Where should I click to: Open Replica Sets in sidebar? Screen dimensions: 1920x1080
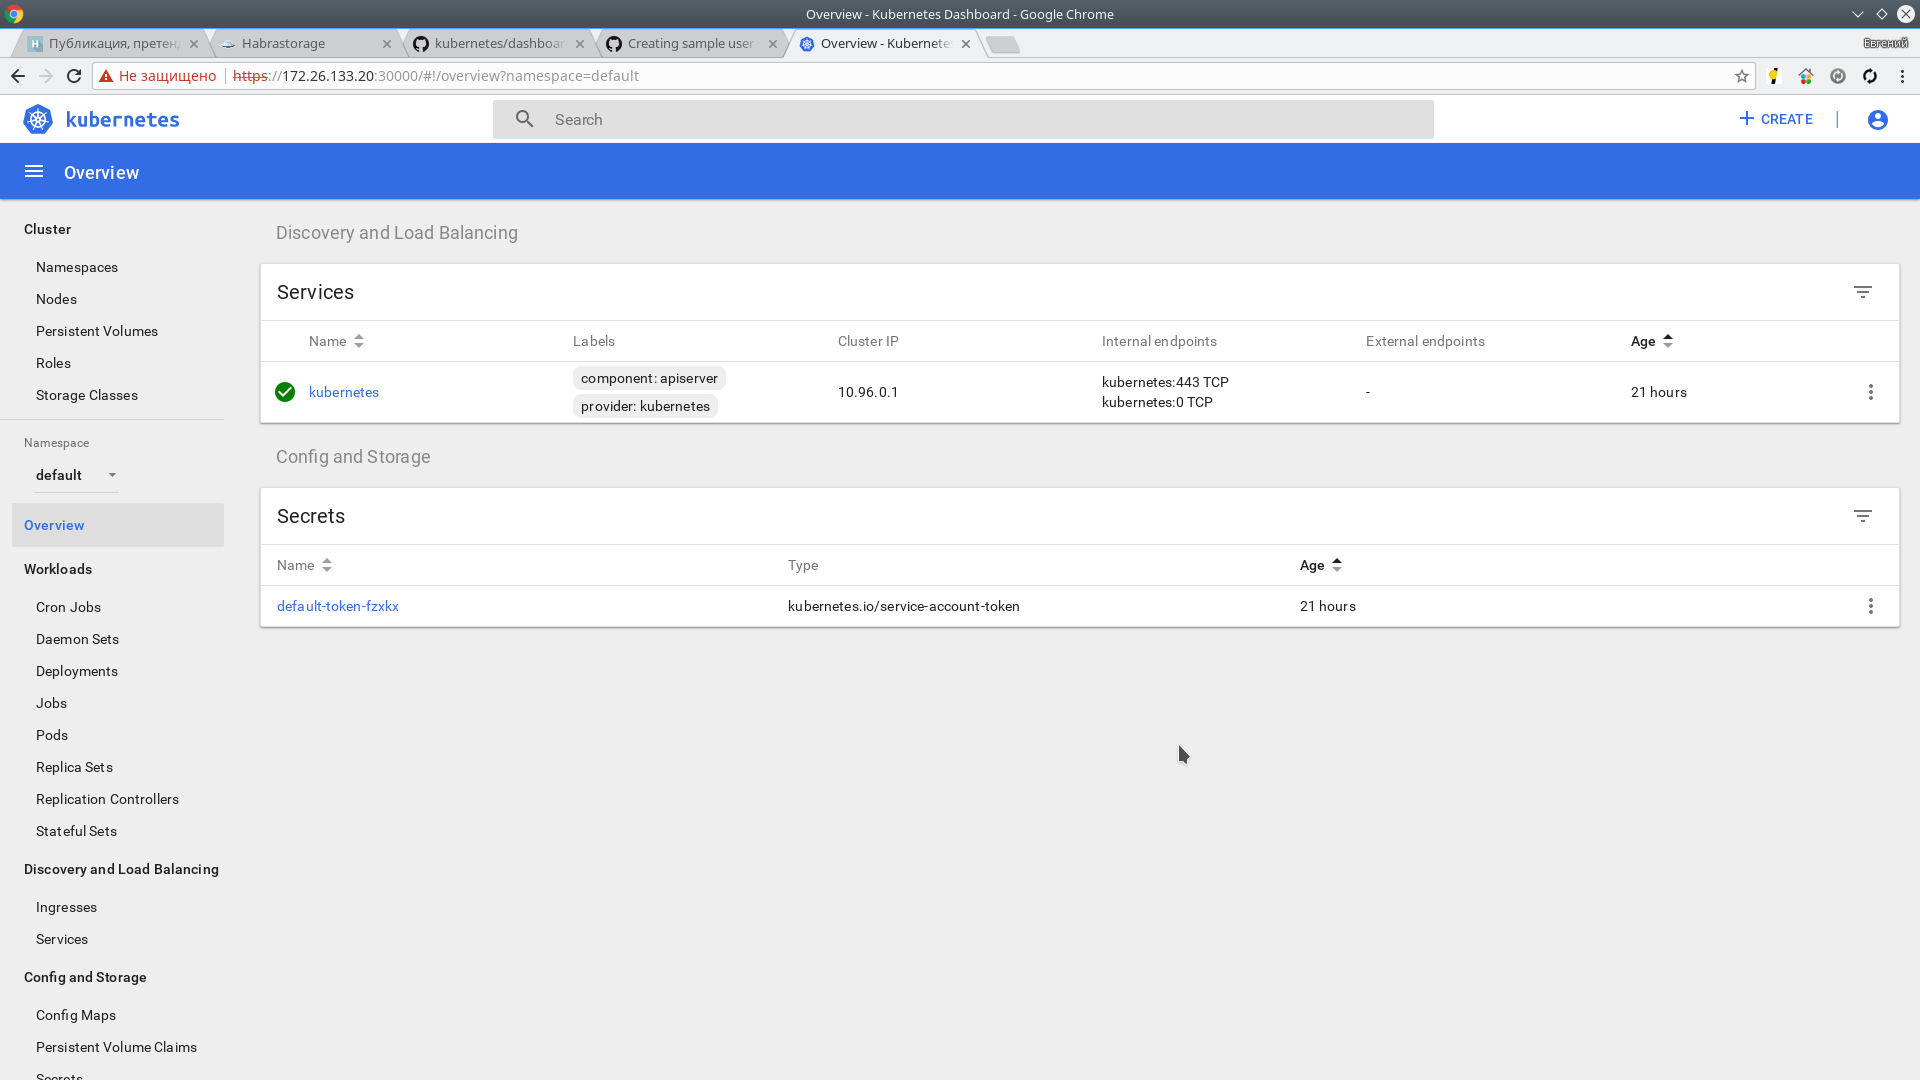click(74, 767)
